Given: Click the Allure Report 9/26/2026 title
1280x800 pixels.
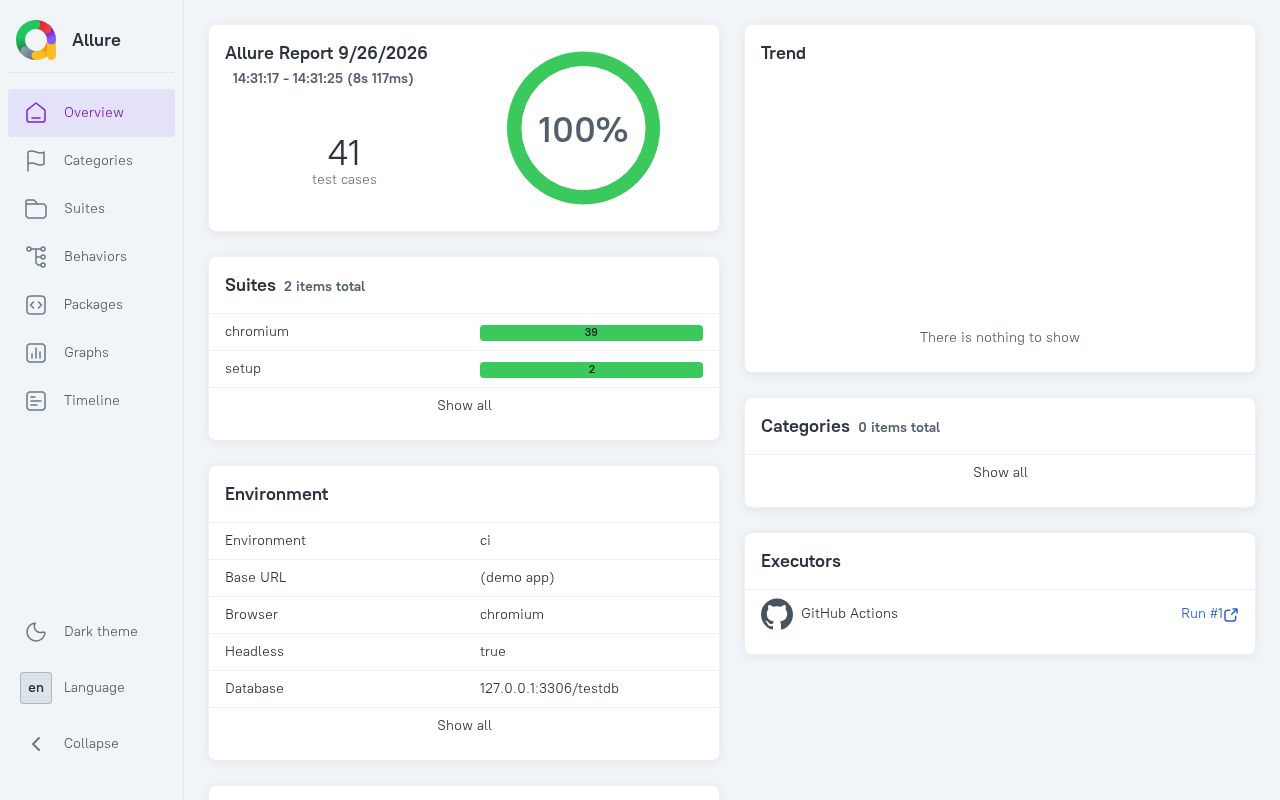Looking at the screenshot, I should coord(326,53).
